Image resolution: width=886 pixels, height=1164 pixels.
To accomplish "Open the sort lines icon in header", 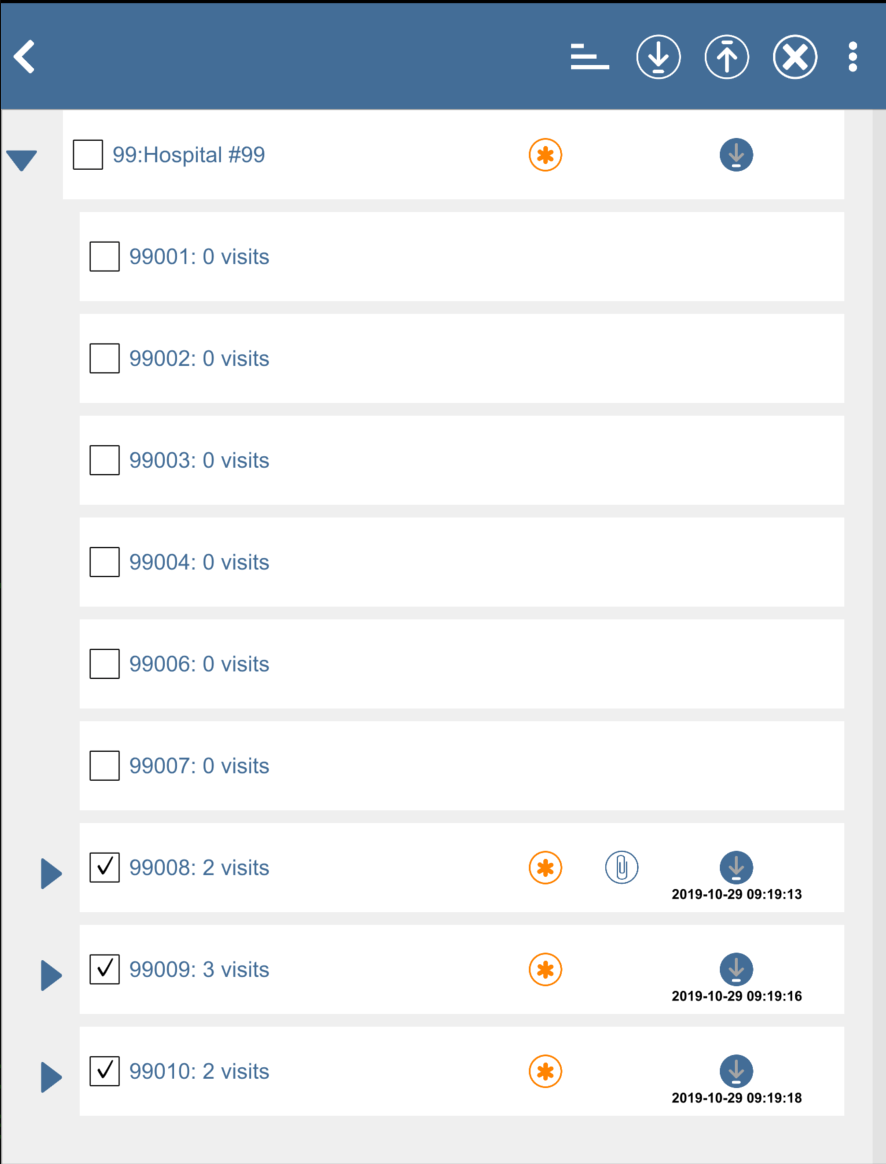I will [x=590, y=57].
